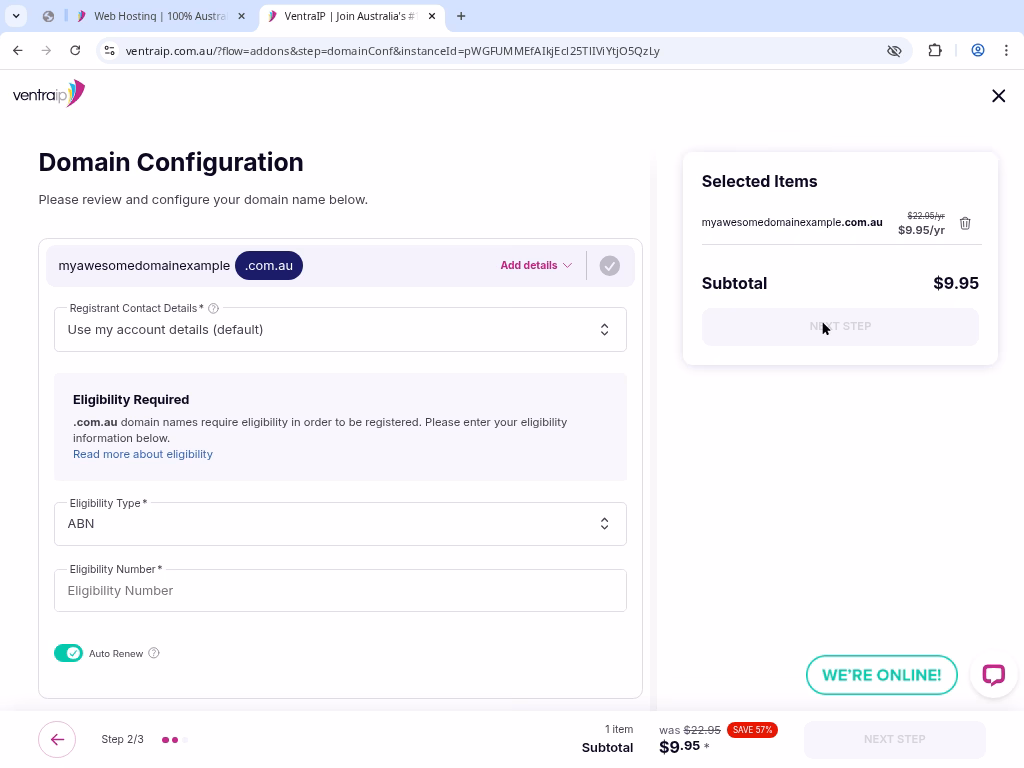This screenshot has height=768, width=1024.
Task: Click the We're Online chat banner
Action: coord(881,675)
